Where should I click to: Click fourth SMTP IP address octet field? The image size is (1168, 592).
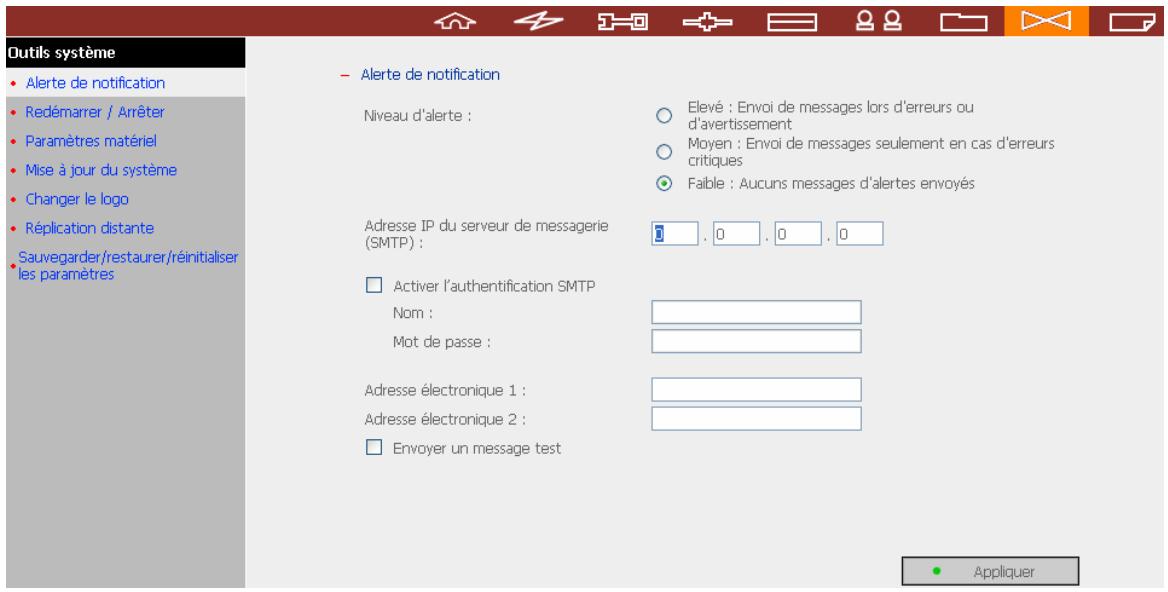860,234
